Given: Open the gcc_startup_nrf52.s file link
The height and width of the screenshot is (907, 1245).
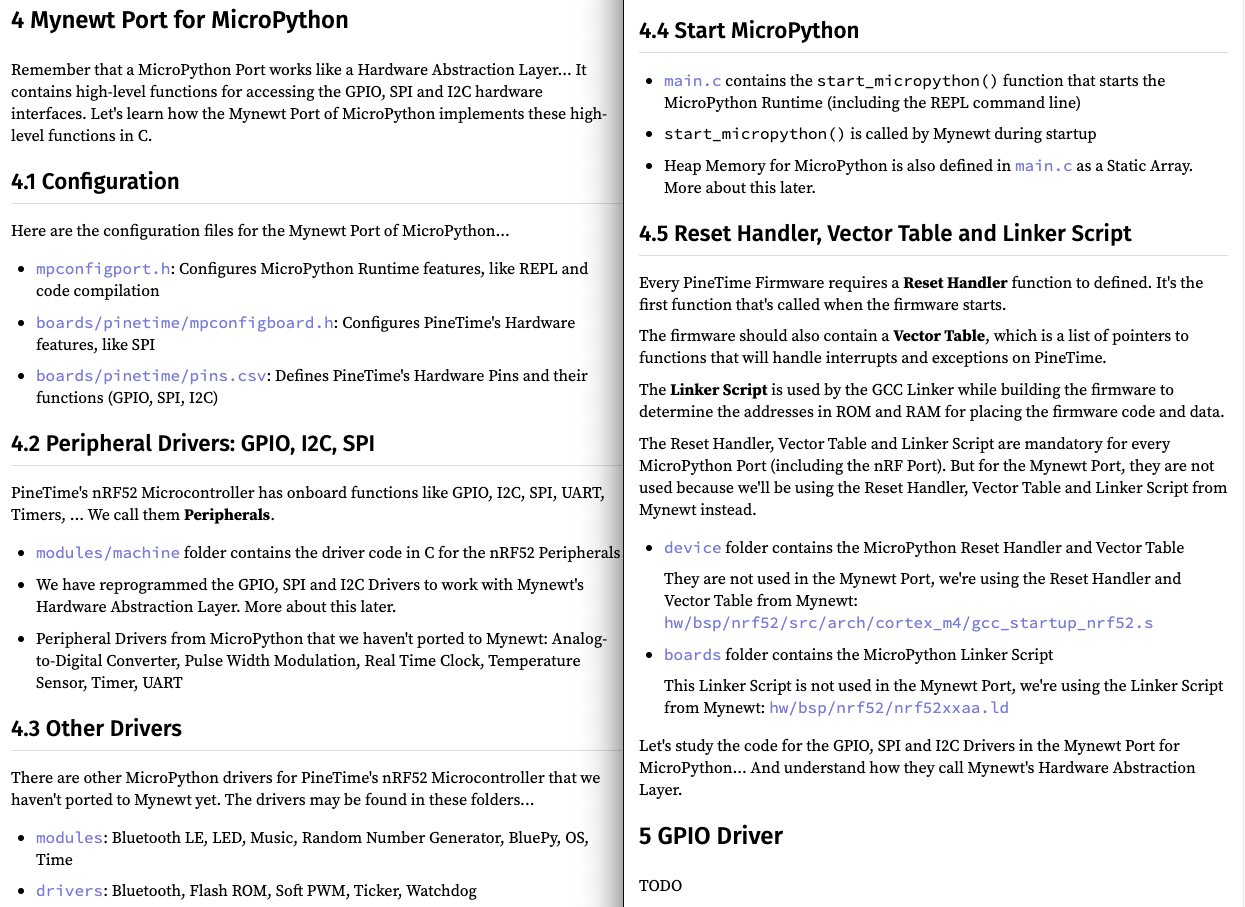Looking at the screenshot, I should tap(908, 623).
